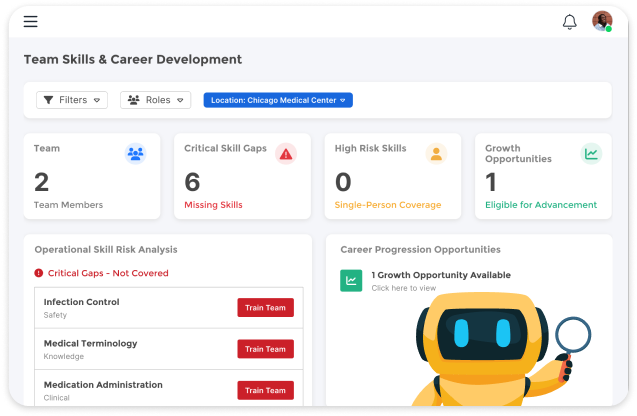Select 'Missing Skills' label
The height and width of the screenshot is (416, 637).
213,205
